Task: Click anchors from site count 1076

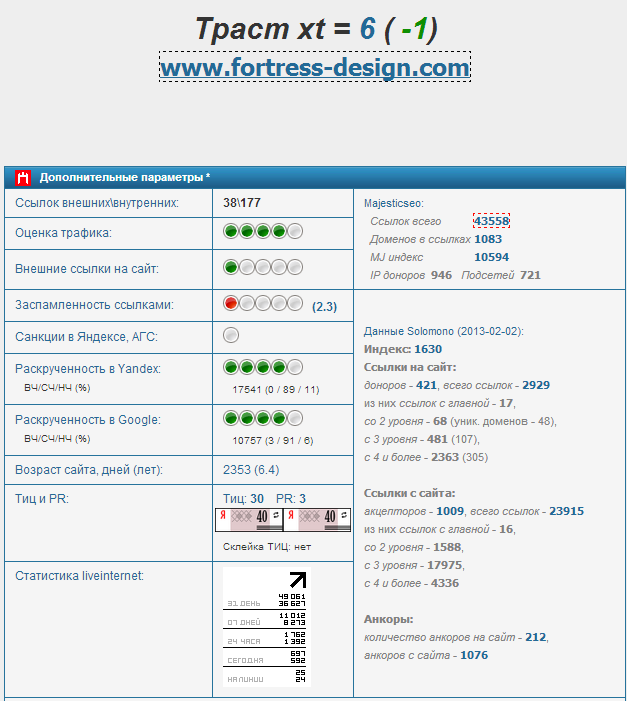Action: pyautogui.click(x=474, y=655)
